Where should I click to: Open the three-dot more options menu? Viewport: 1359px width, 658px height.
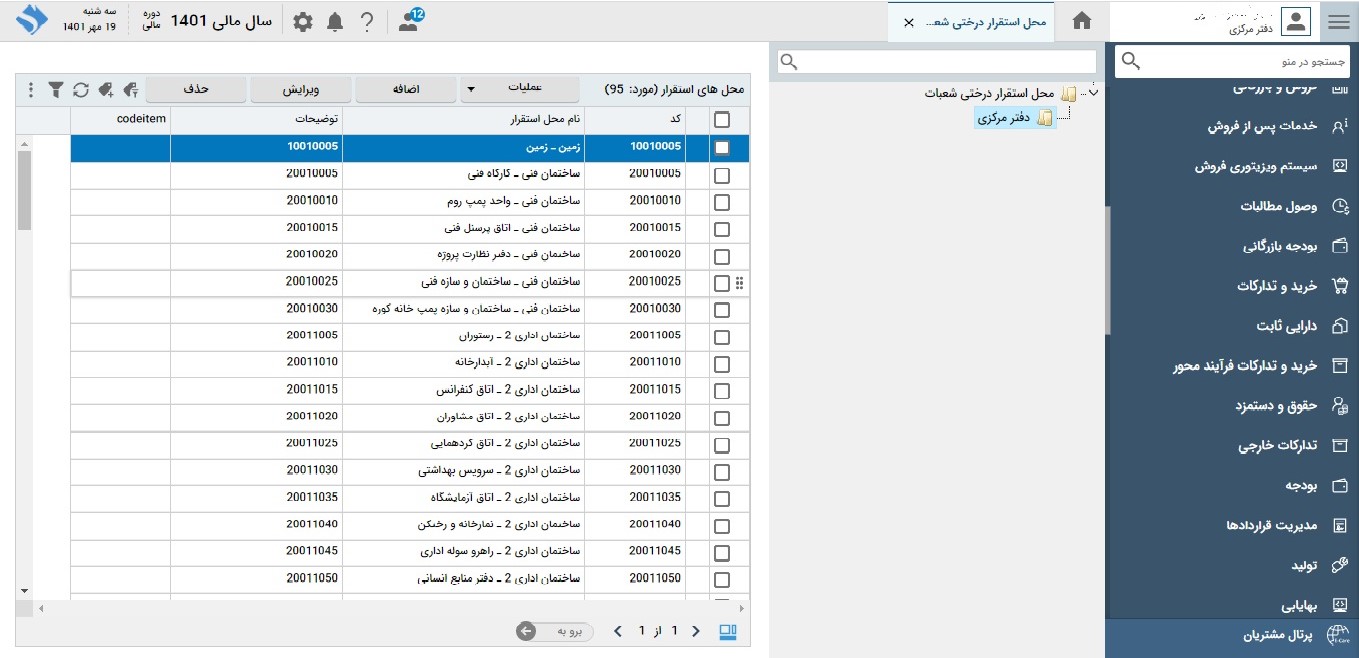click(31, 90)
